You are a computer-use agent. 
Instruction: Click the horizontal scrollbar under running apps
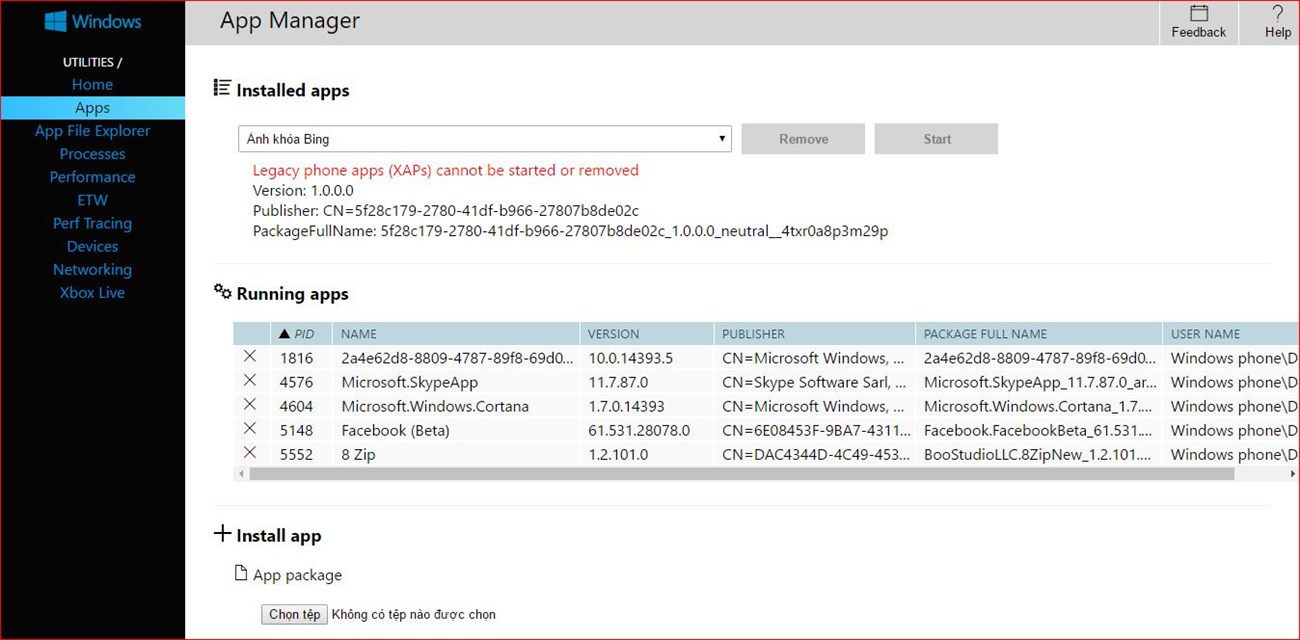coord(700,474)
